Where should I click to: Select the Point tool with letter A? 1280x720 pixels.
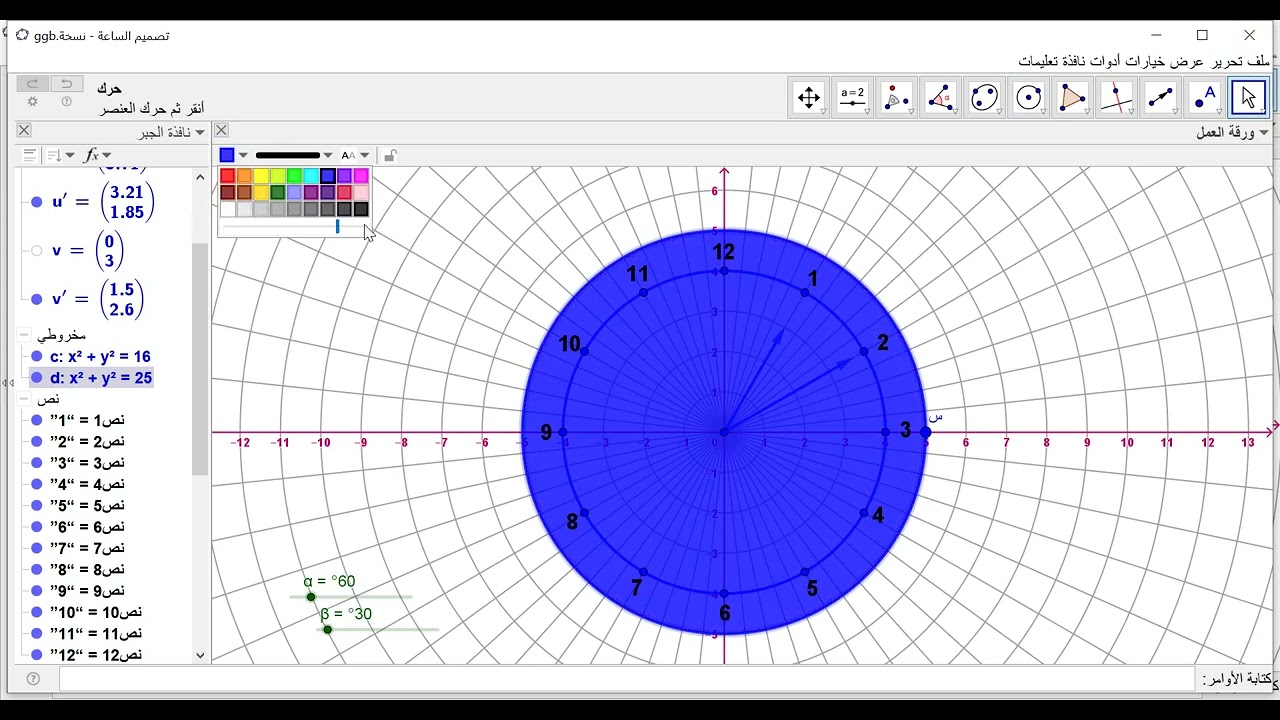[1204, 97]
